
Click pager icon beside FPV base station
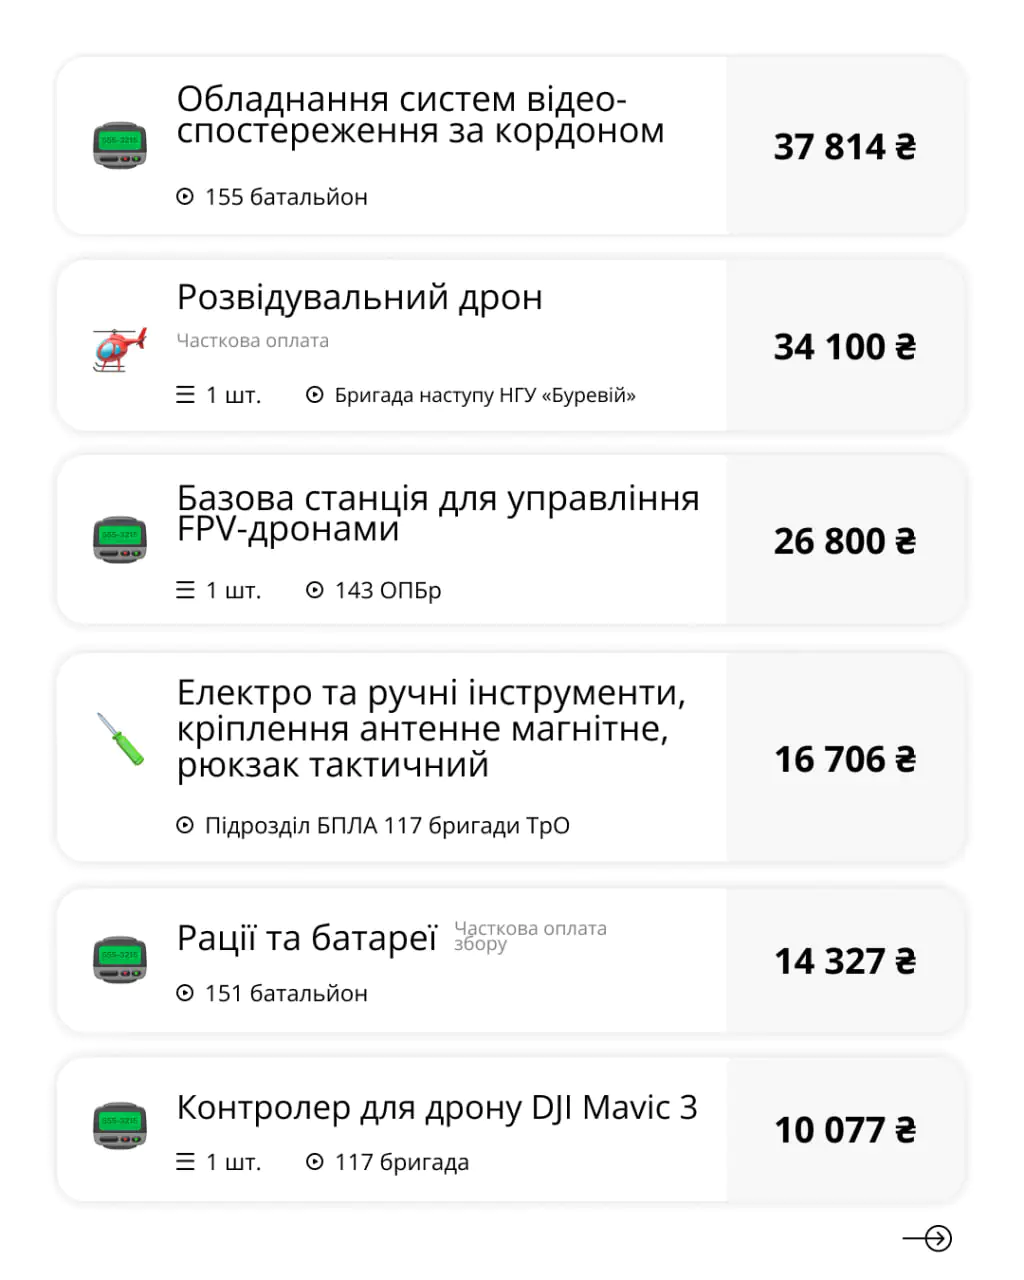(x=120, y=539)
